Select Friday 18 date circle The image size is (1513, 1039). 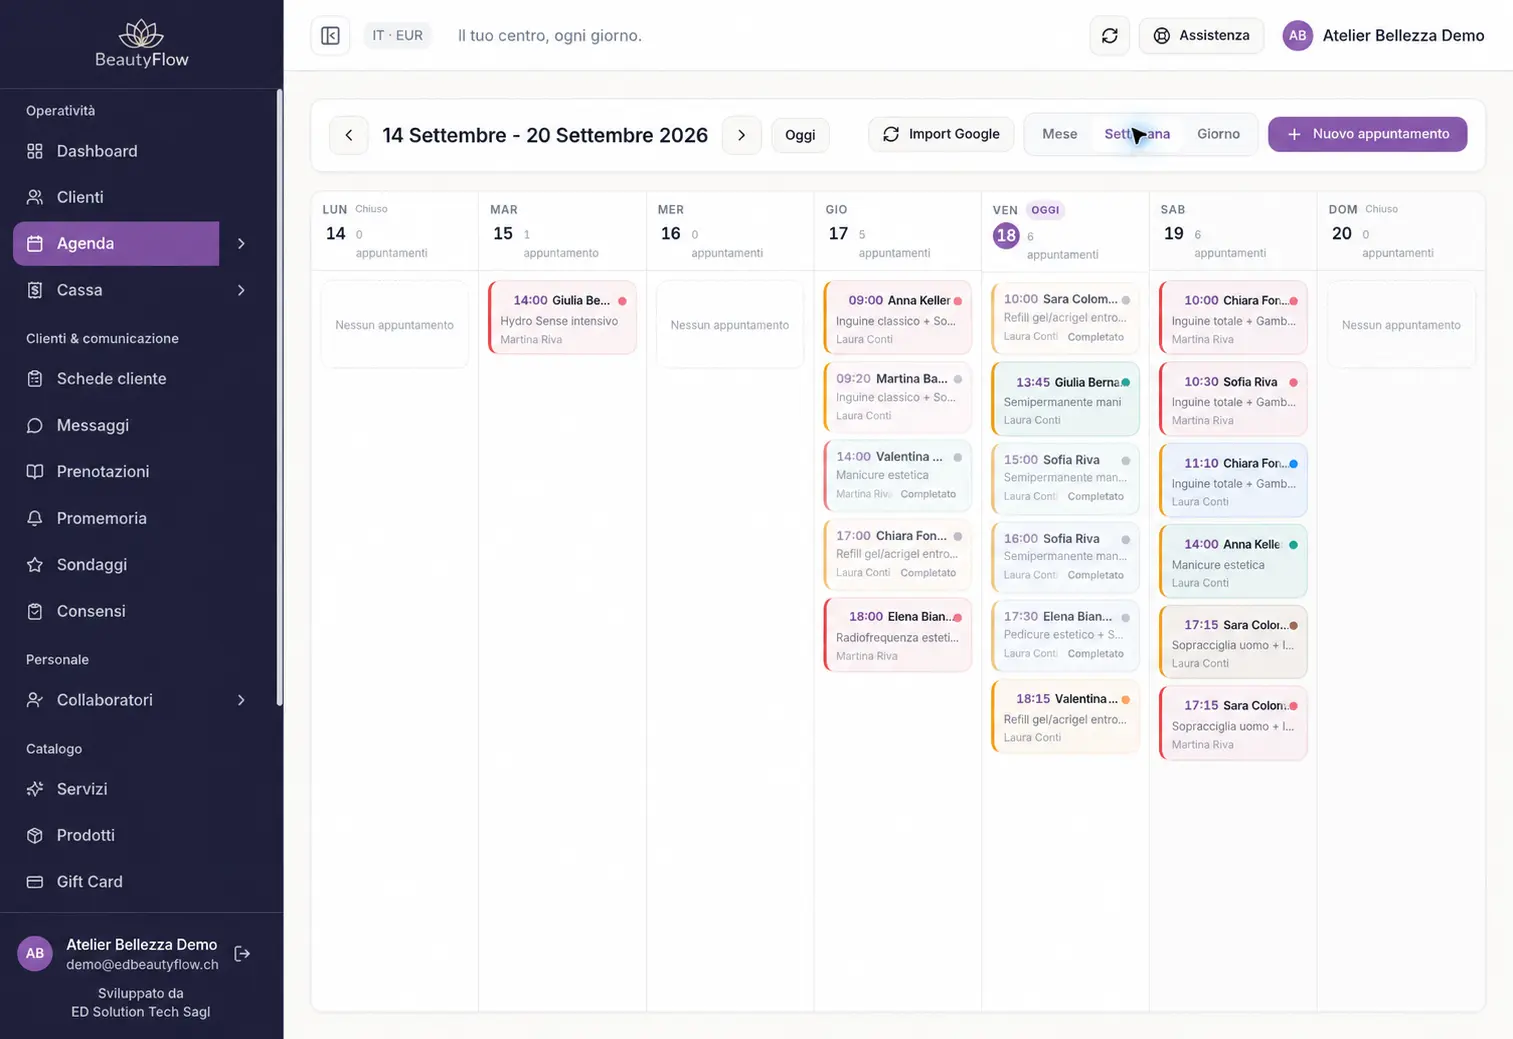(x=1006, y=235)
